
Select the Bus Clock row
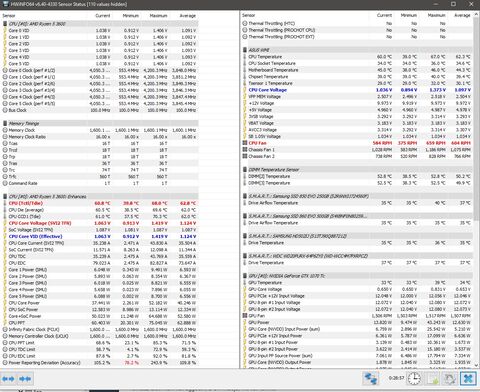[100, 110]
